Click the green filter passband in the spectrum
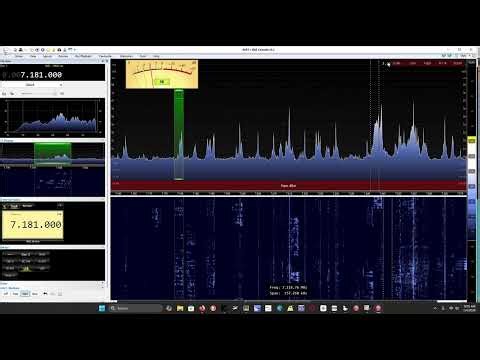Image resolution: width=480 pixels, height=360 pixels. 179,135
